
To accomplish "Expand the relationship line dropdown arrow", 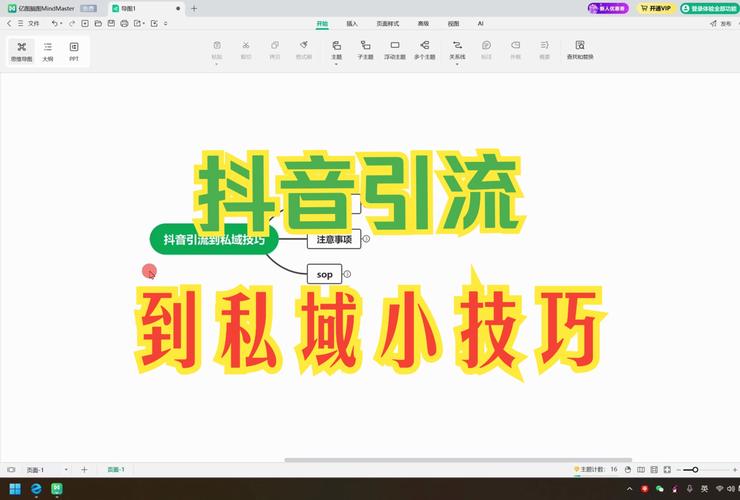I will coord(457,64).
